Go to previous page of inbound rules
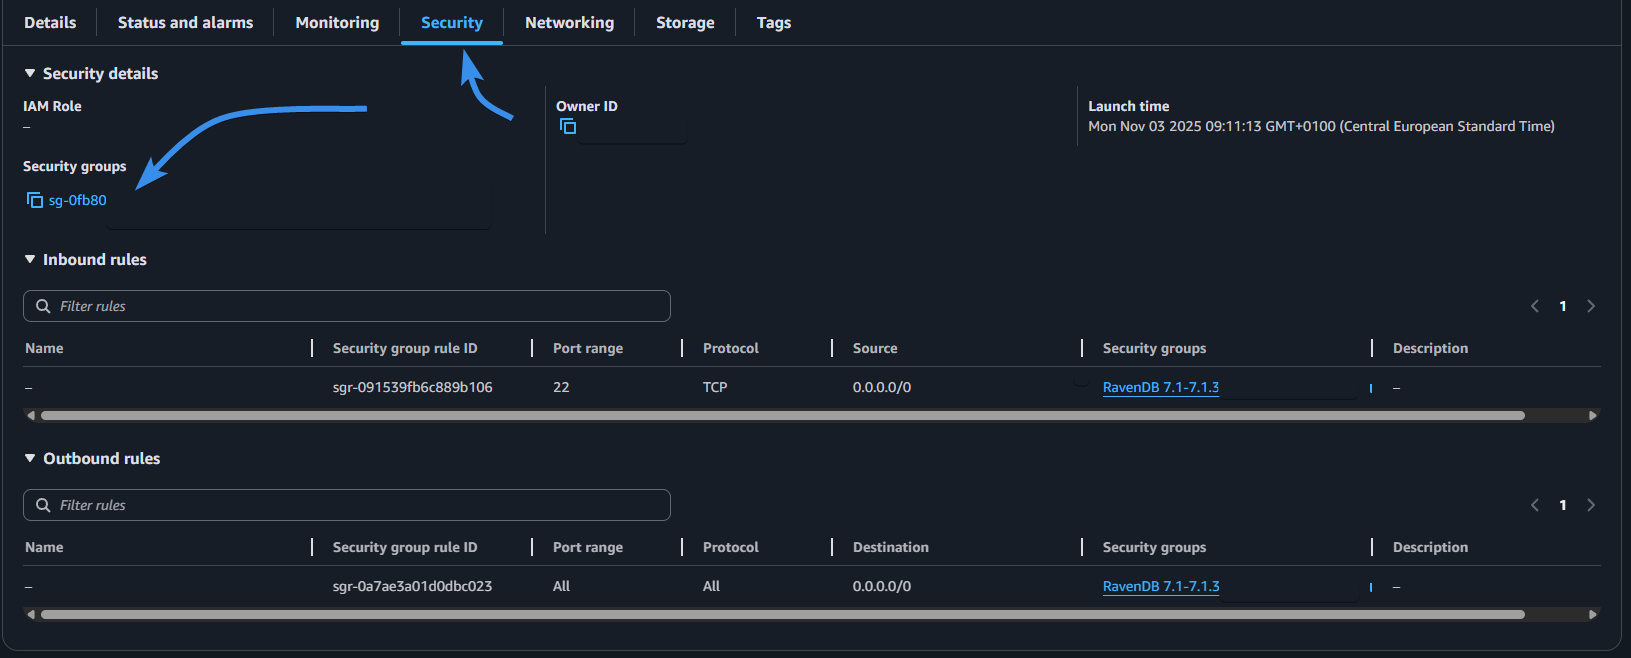 click(x=1535, y=306)
